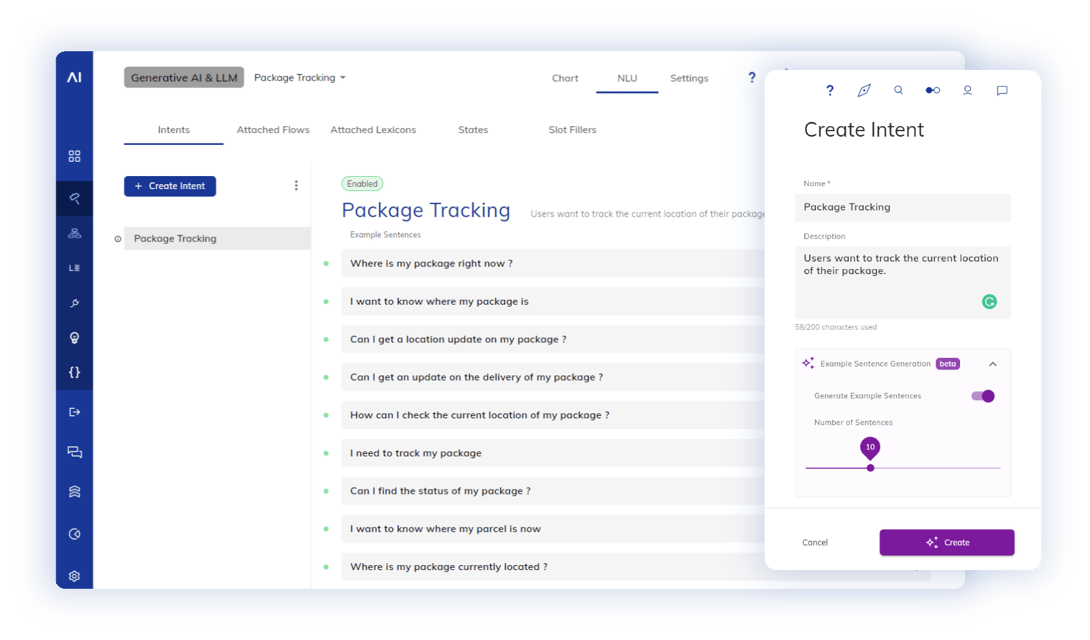Click the pin tool sidebar icon
1090x640 pixels.
(x=74, y=303)
